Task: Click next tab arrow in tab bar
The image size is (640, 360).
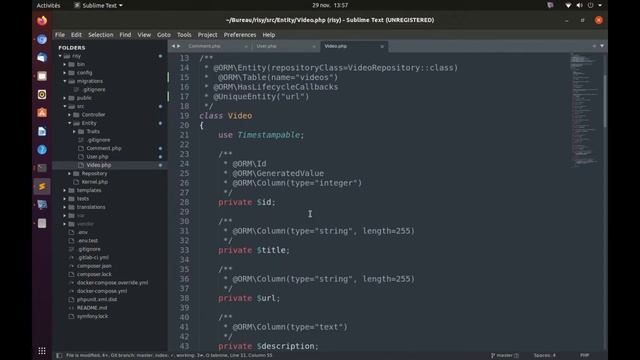Action: pyautogui.click(x=178, y=46)
